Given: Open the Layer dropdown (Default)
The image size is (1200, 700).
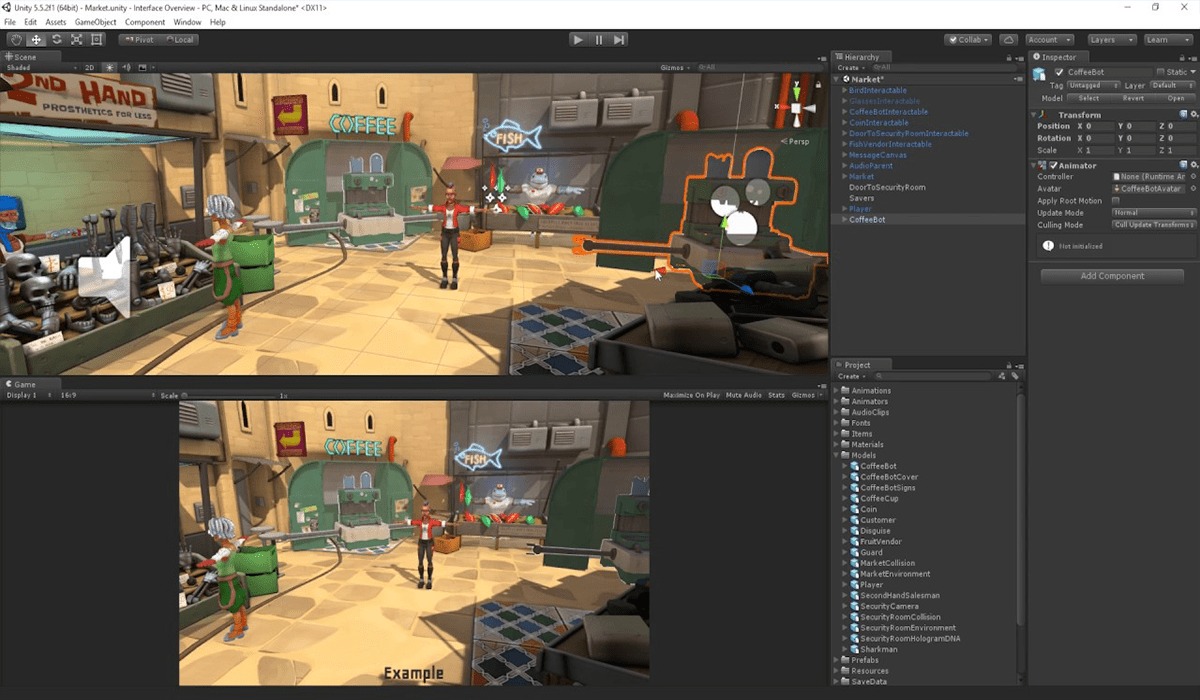Looking at the screenshot, I should [x=1173, y=86].
